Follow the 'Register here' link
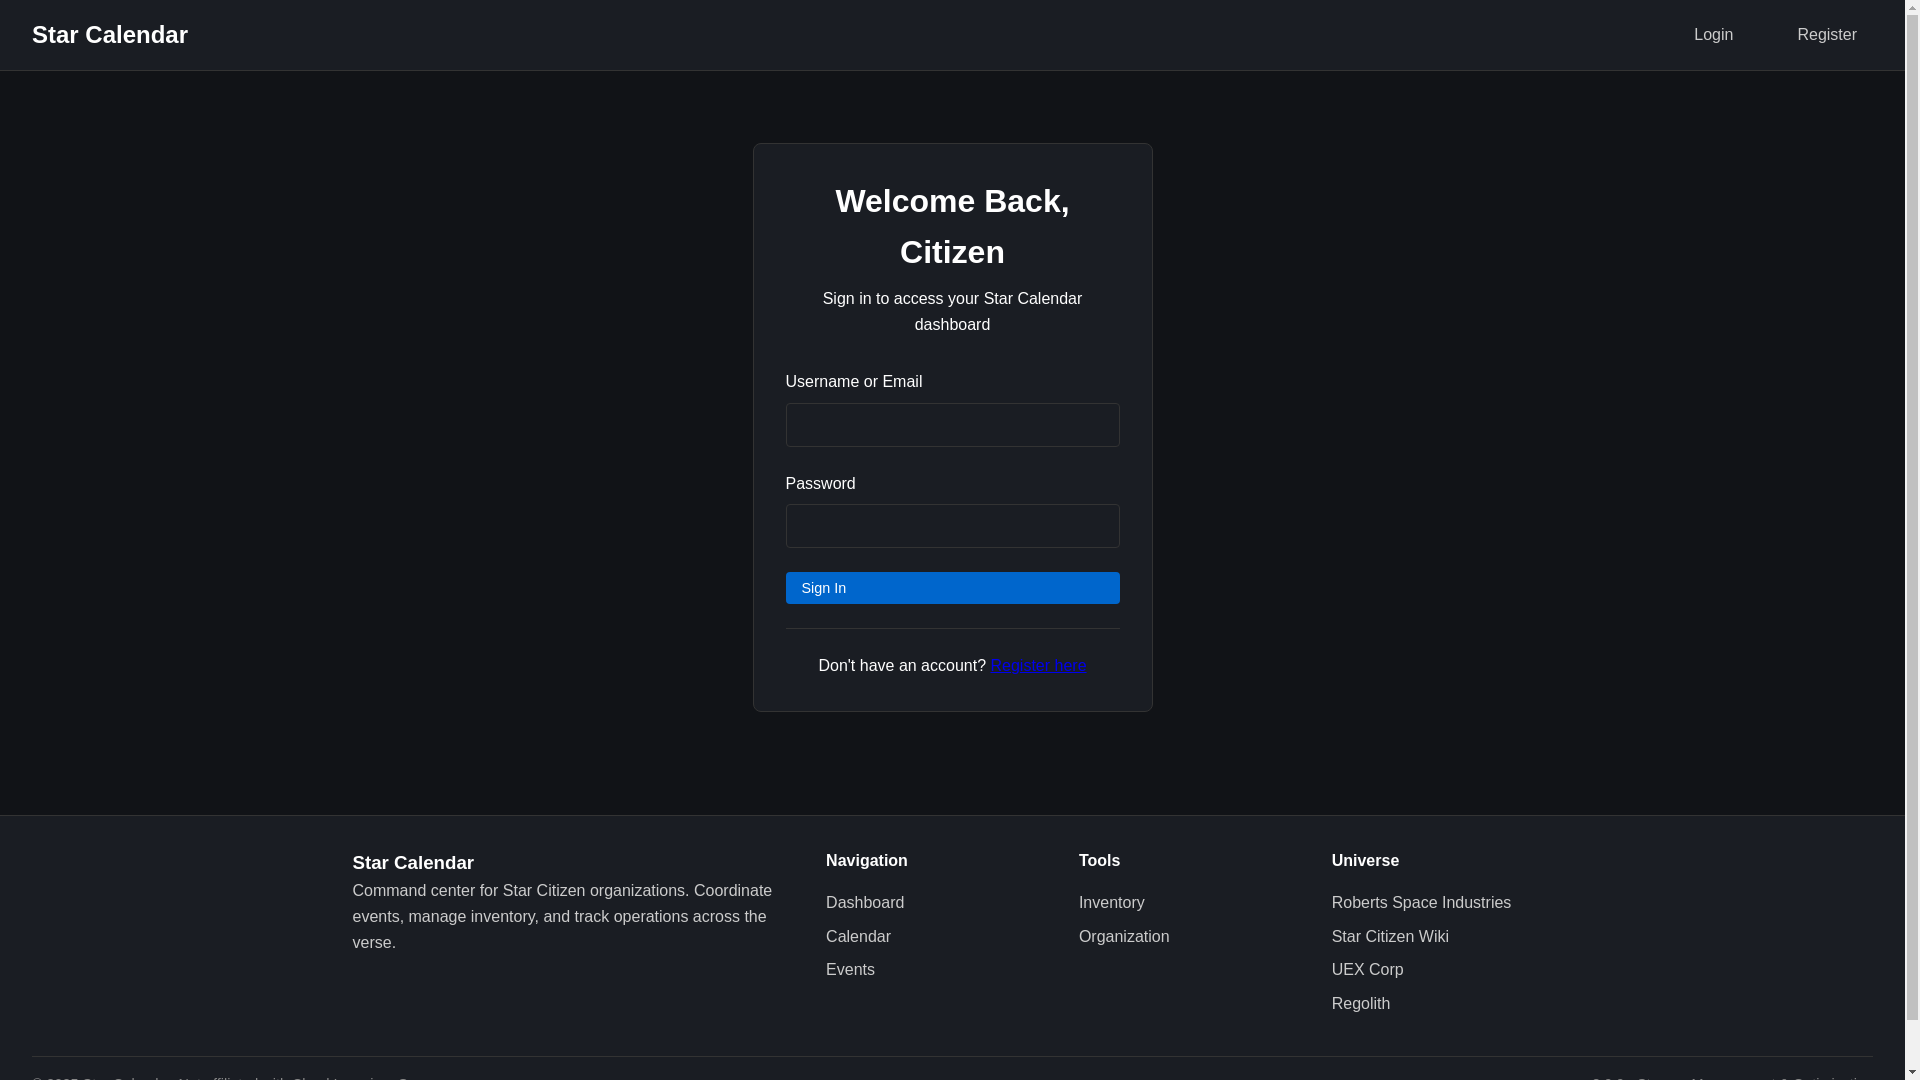The height and width of the screenshot is (1080, 1920). (x=1038, y=666)
